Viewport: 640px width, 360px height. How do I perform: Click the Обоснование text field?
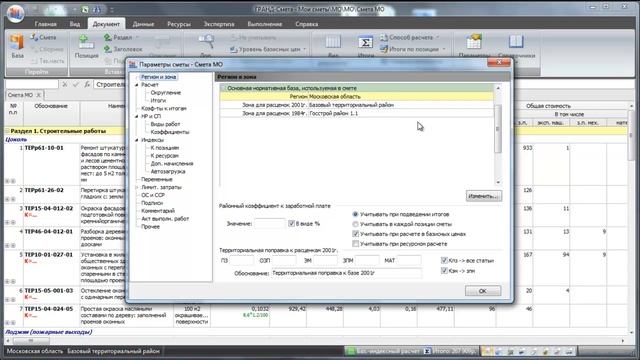pyautogui.click(x=347, y=273)
